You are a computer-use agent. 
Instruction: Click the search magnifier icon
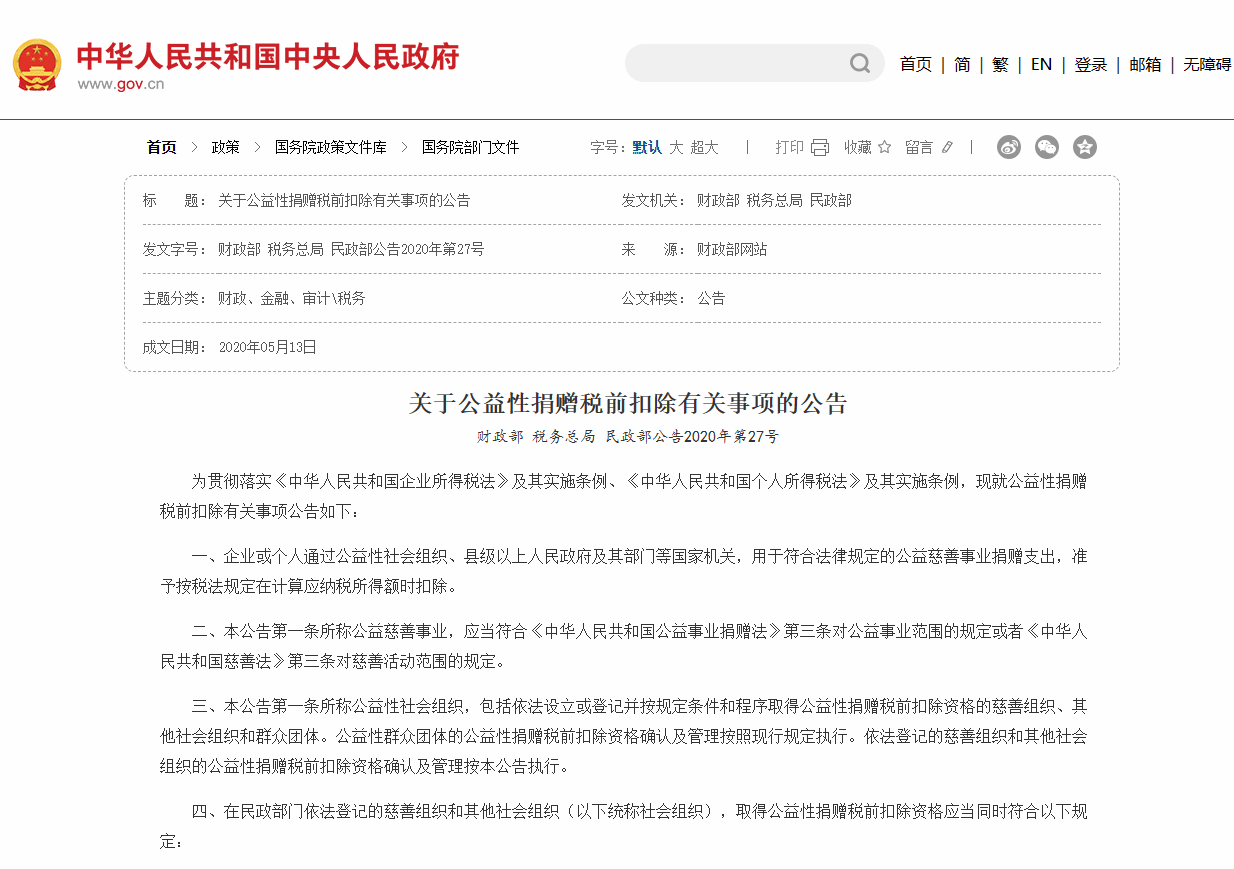860,64
